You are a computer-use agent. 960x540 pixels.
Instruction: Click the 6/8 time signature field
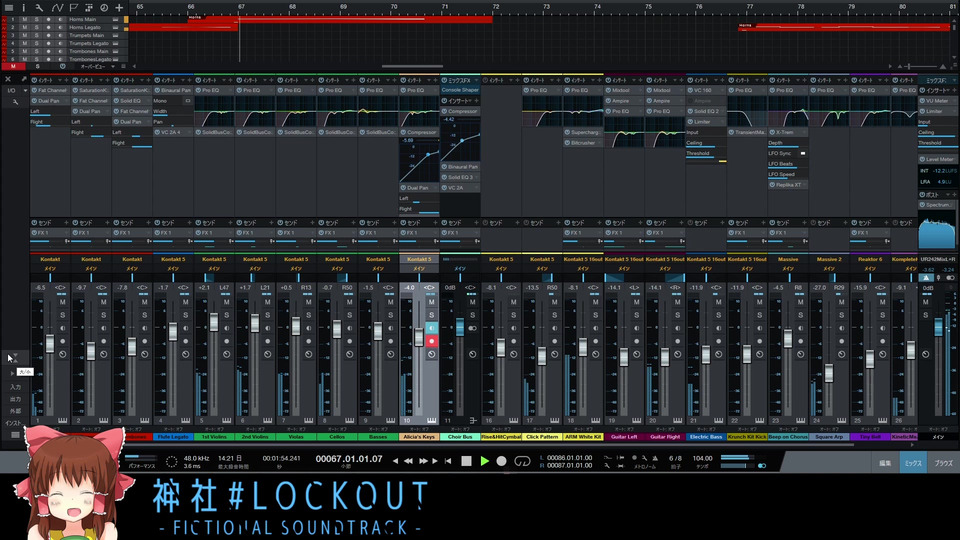click(x=675, y=458)
